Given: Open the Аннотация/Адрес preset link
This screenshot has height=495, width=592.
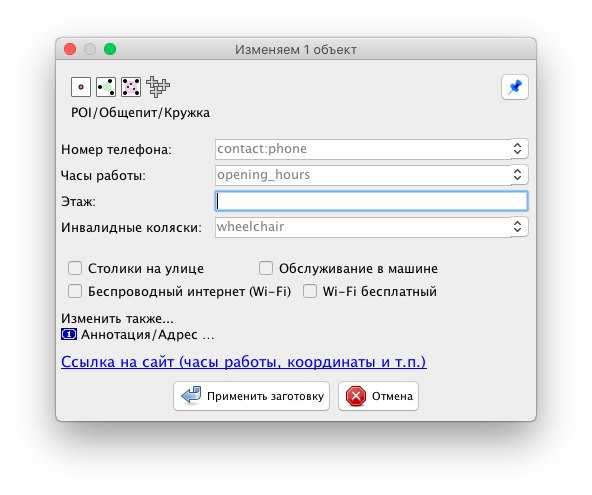Looking at the screenshot, I should click(147, 335).
